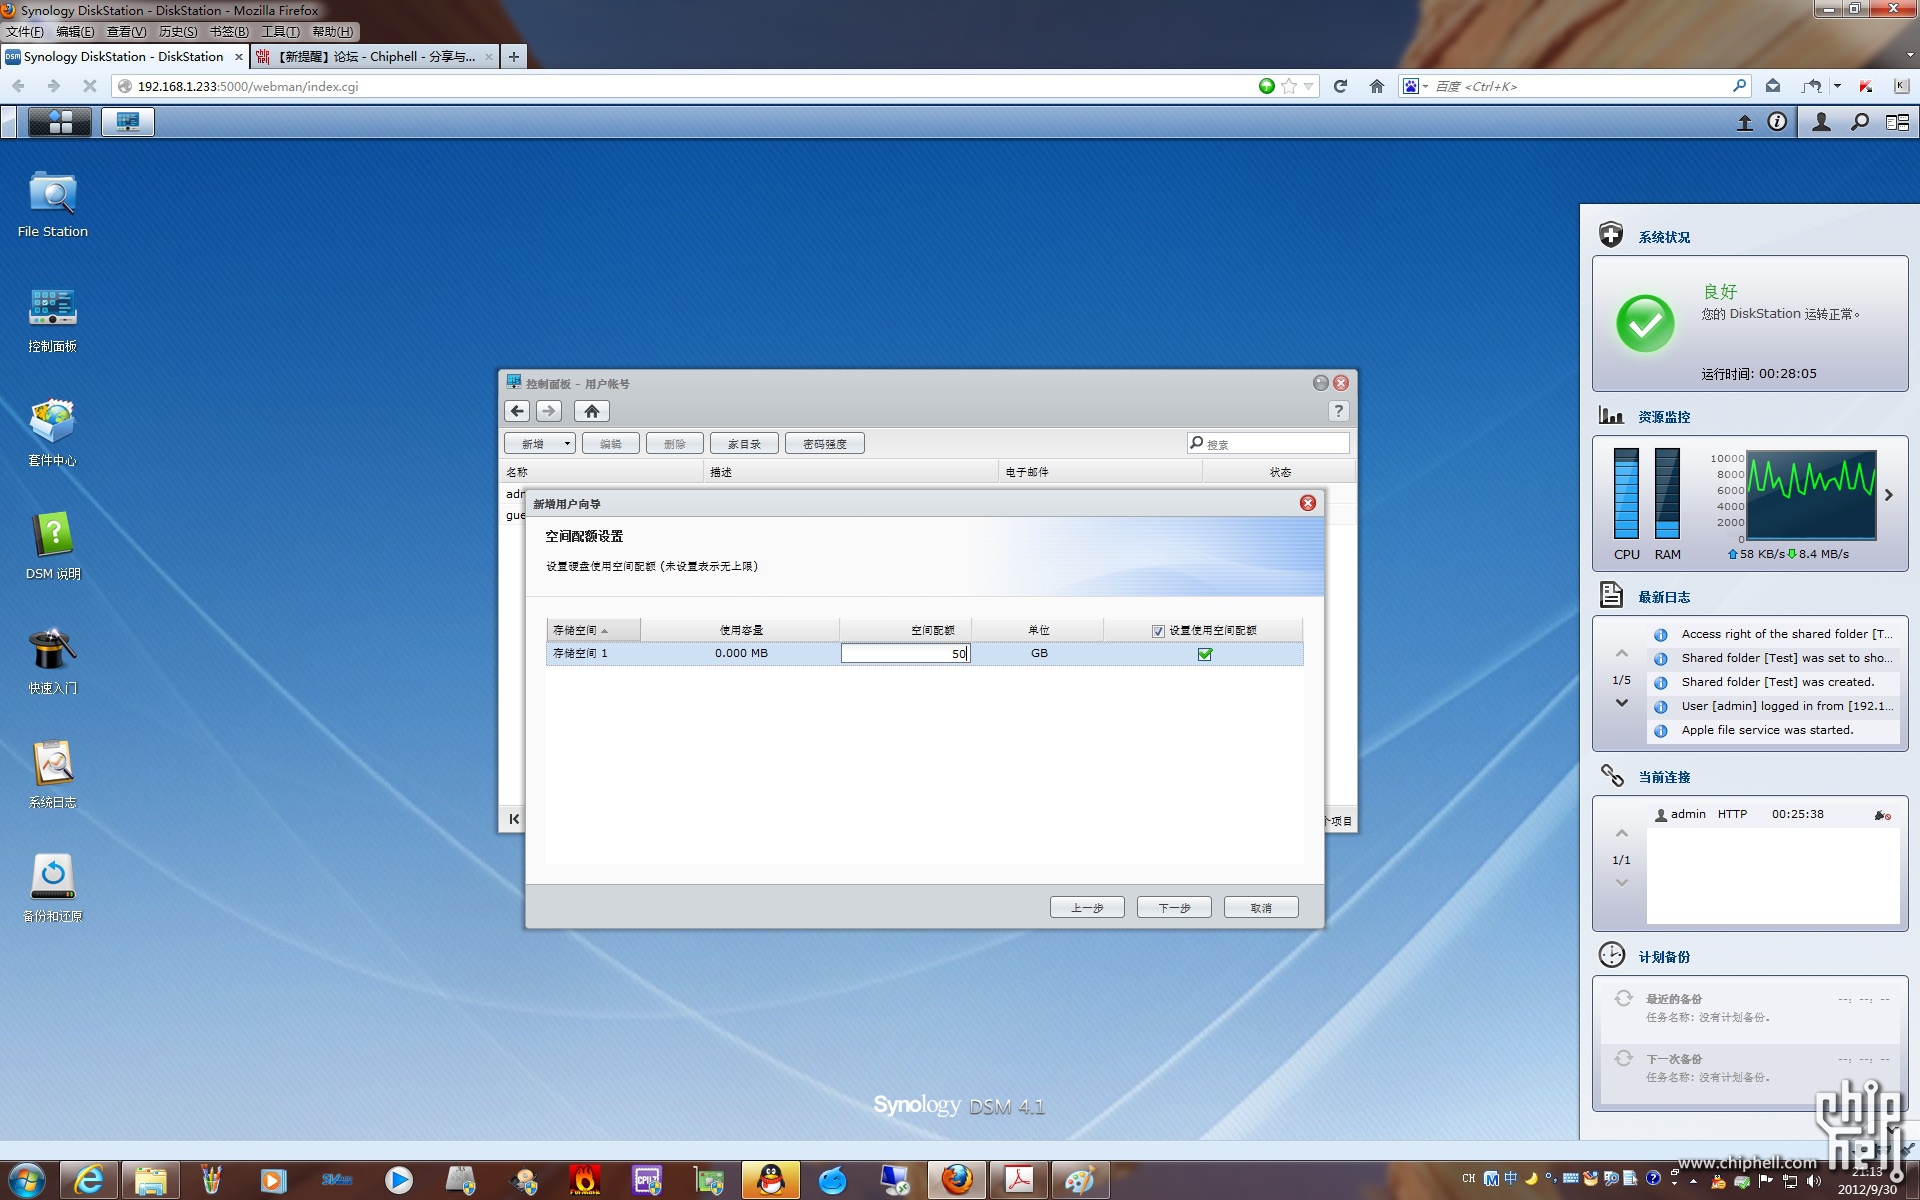1920x1200 pixels.
Task: Toggle the DSM widgets panel icon
Action: (1897, 122)
